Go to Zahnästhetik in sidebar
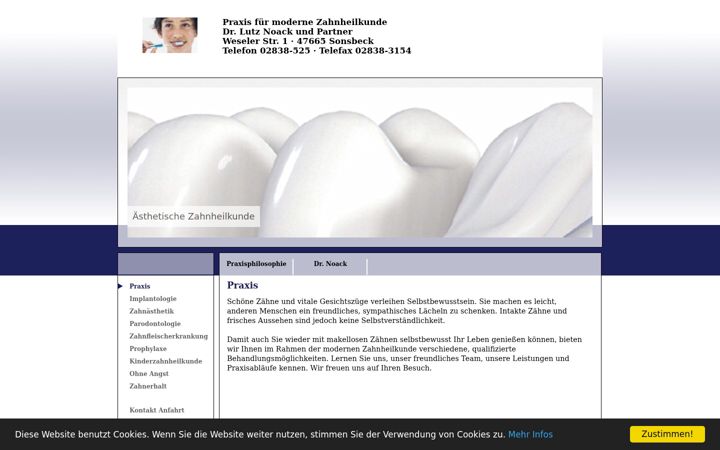Screen dimensions: 720x450 (x=152, y=311)
